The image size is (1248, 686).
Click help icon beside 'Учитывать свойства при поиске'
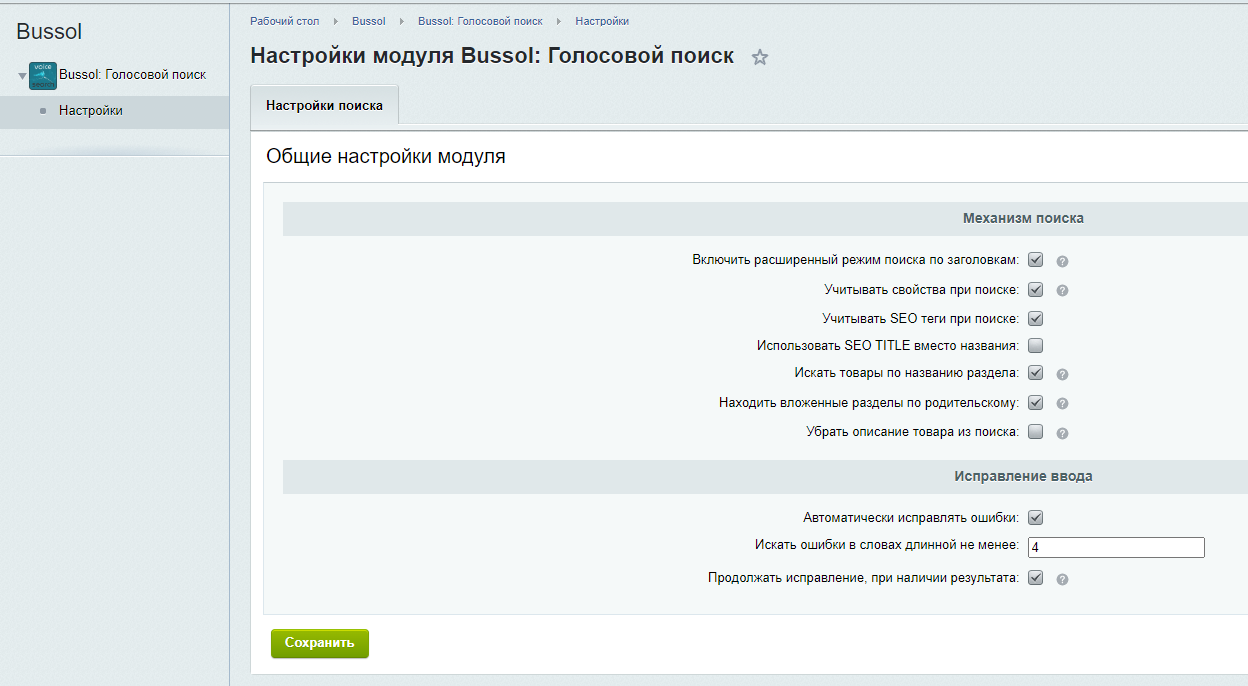pos(1062,291)
